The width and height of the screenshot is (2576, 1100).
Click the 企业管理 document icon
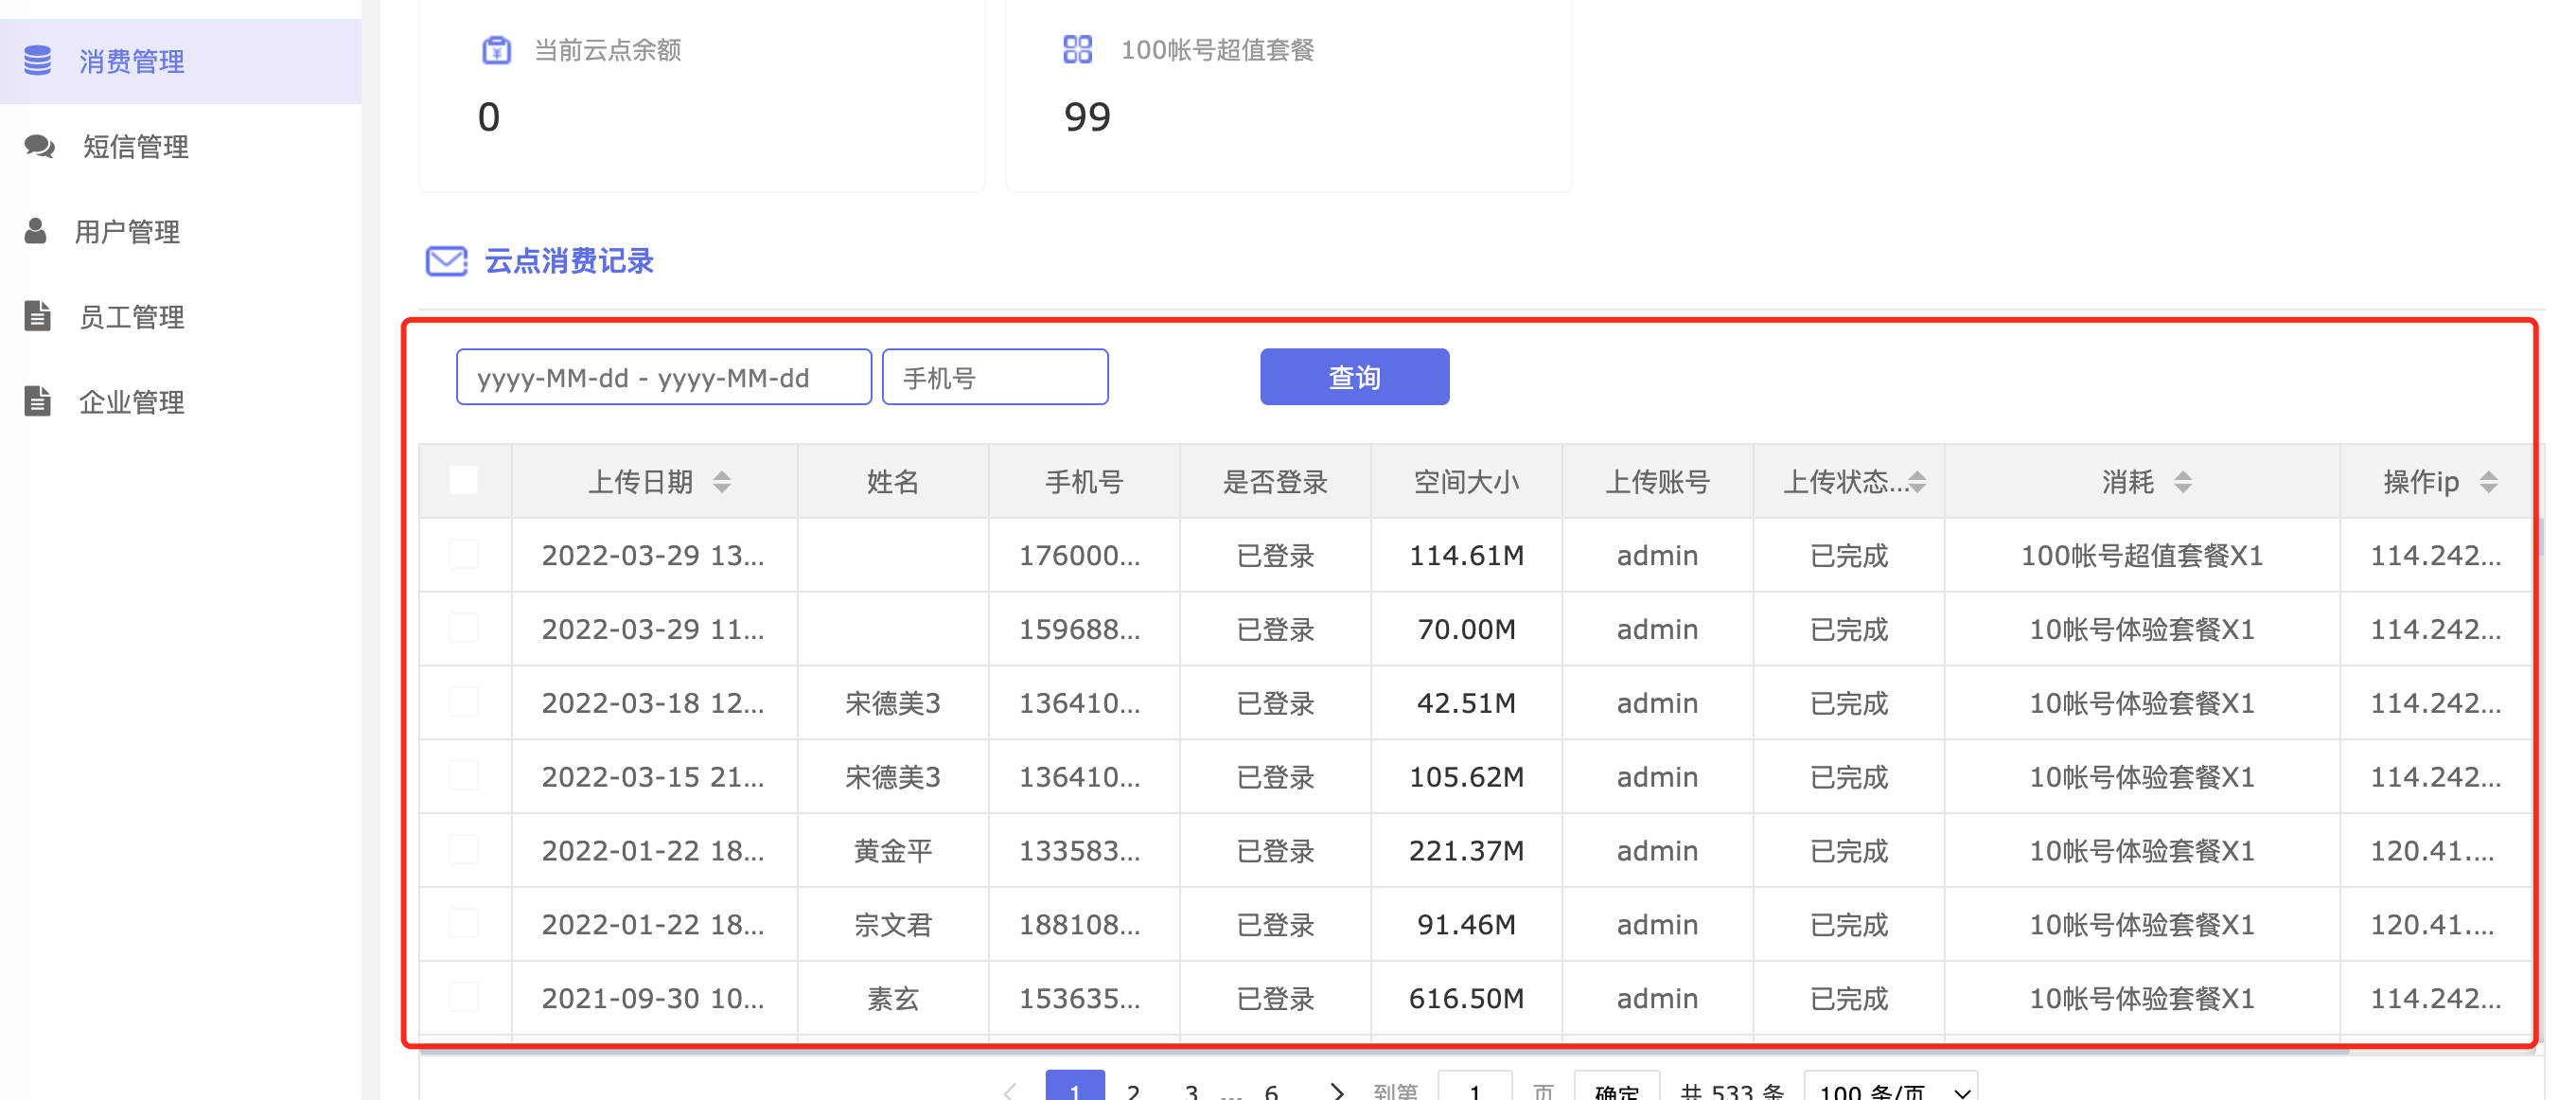[x=38, y=401]
